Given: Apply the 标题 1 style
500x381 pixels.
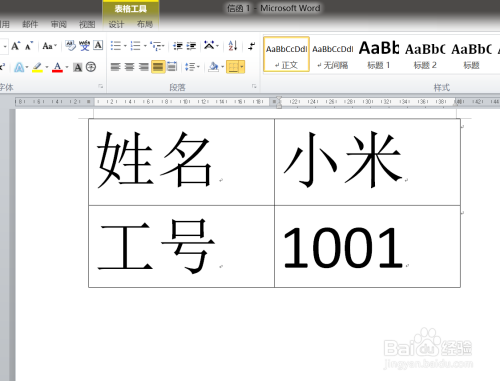Looking at the screenshot, I should coord(379,54).
